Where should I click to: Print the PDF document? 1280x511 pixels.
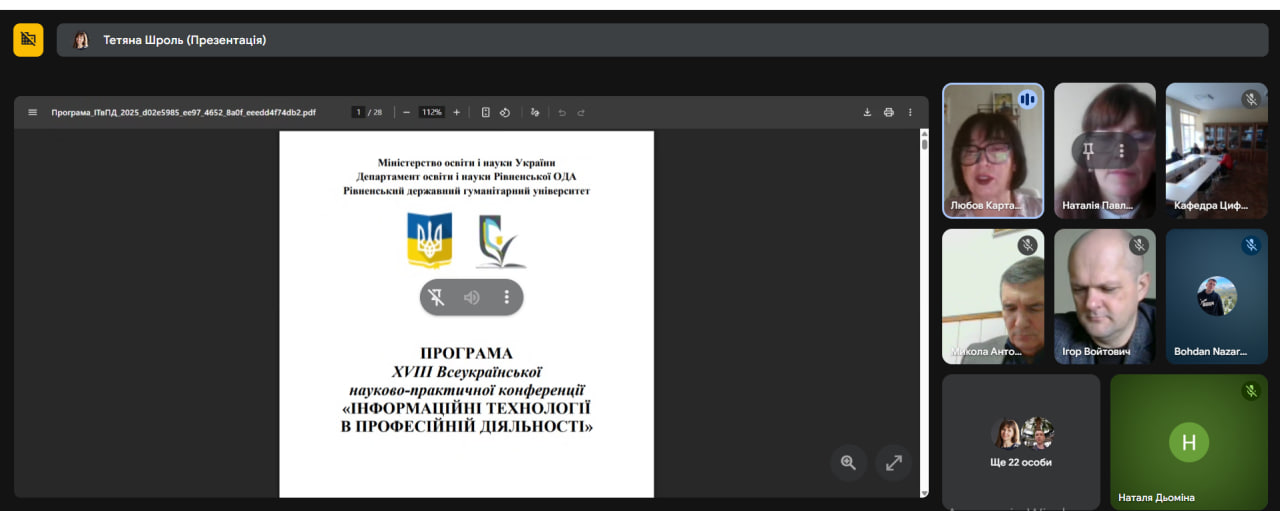[x=888, y=112]
